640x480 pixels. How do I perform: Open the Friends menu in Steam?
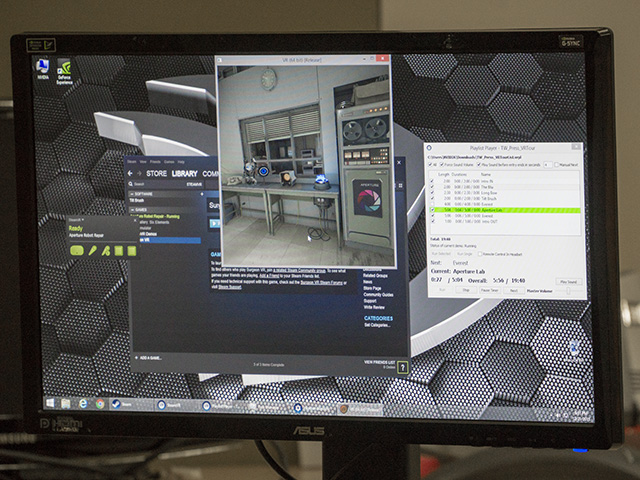coord(155,162)
